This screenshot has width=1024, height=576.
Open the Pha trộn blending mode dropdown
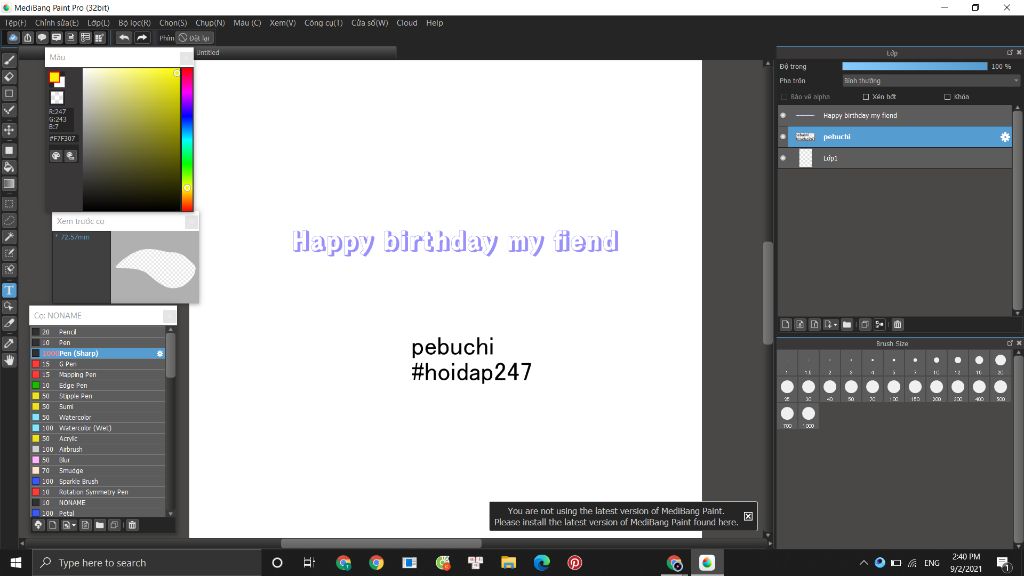tap(930, 81)
